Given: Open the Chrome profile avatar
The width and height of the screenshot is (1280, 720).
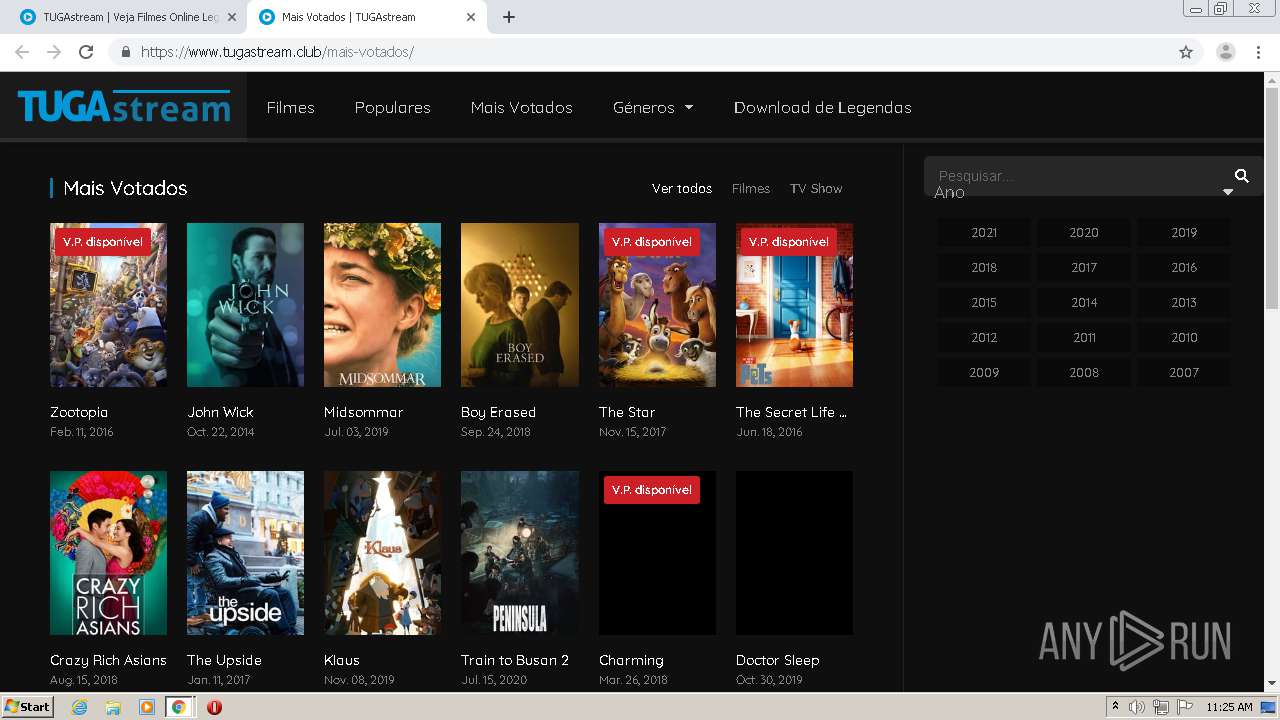Looking at the screenshot, I should [1226, 52].
